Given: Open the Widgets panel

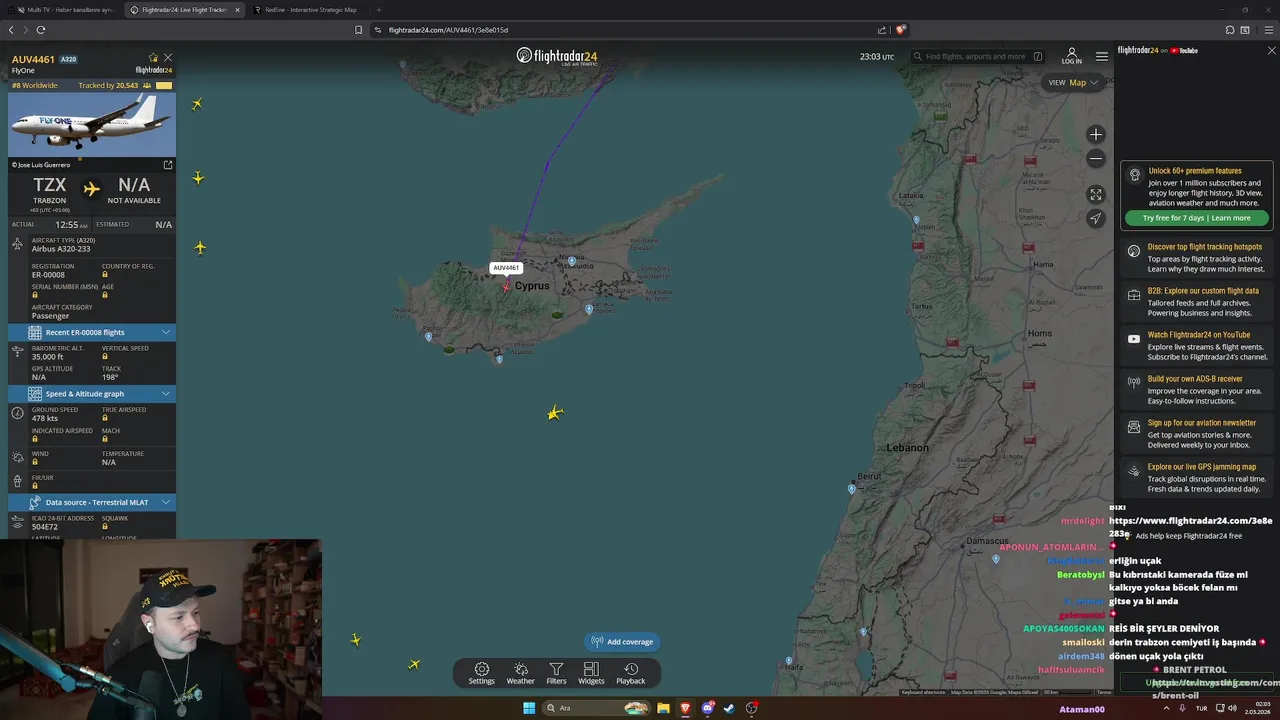Looking at the screenshot, I should coord(591,673).
